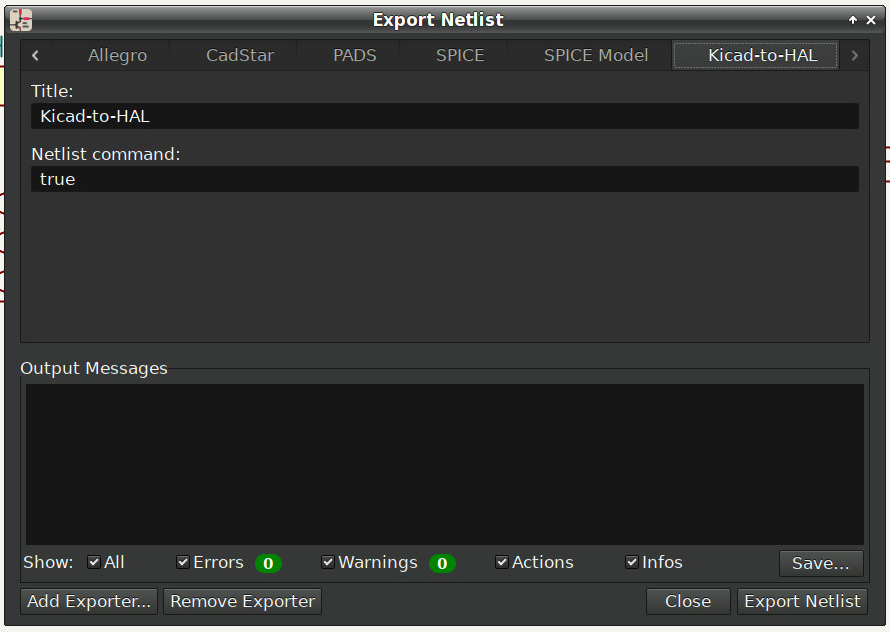Switch to the SPICE tab
This screenshot has width=890, height=632.
[460, 55]
